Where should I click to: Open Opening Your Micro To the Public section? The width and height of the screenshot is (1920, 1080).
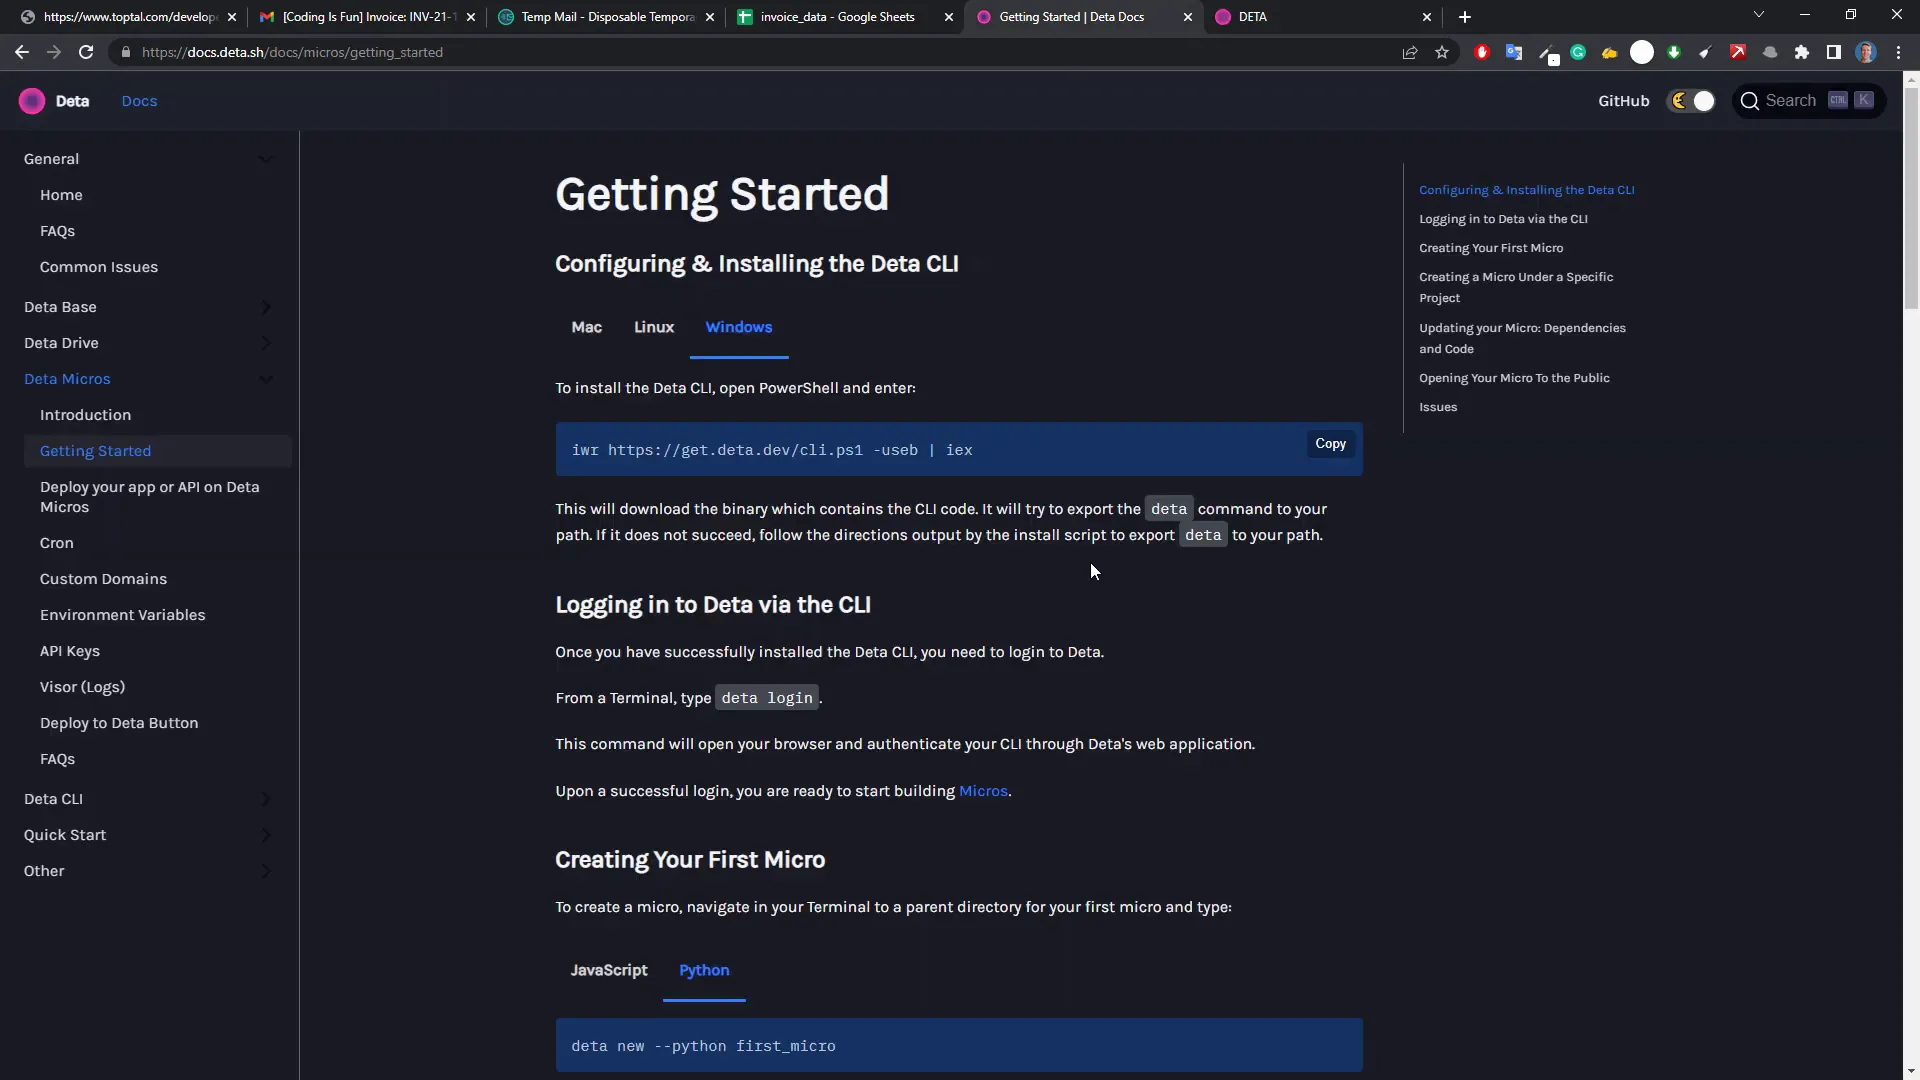[x=1513, y=378]
